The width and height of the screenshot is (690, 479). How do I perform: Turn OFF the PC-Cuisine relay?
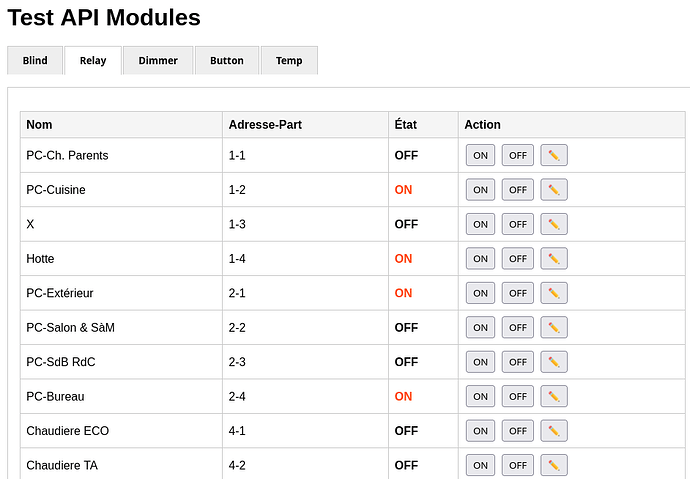(x=518, y=190)
